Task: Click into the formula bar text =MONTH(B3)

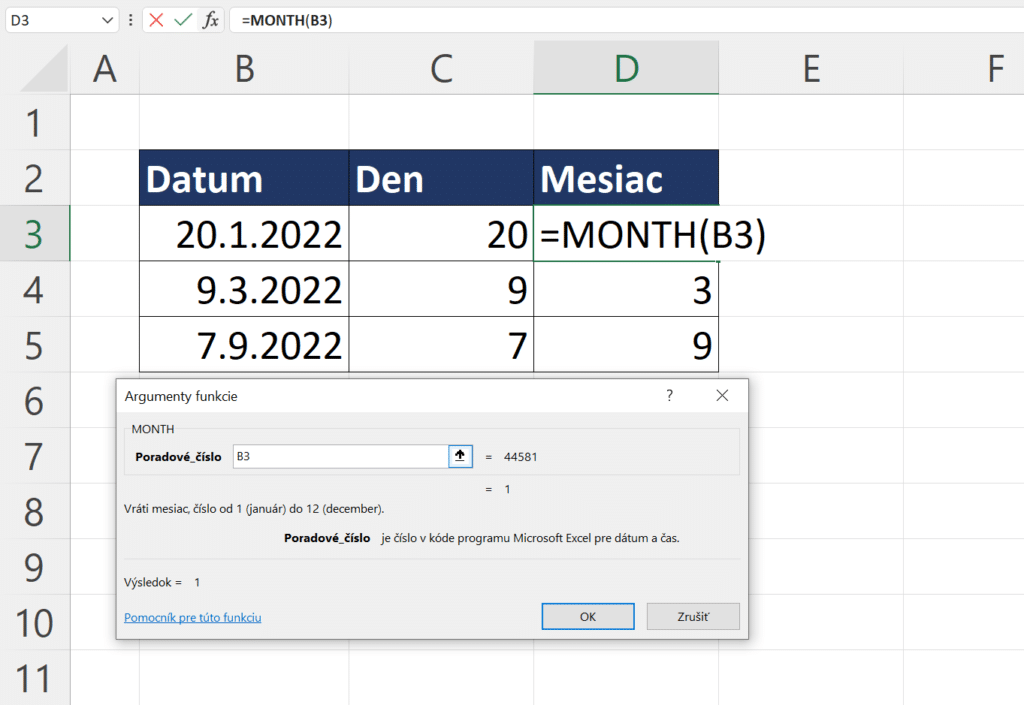Action: click(x=287, y=20)
